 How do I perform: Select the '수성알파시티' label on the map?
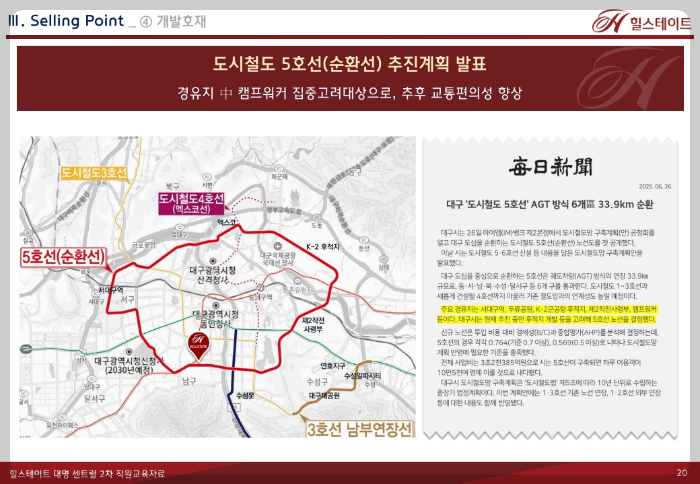tap(363, 376)
